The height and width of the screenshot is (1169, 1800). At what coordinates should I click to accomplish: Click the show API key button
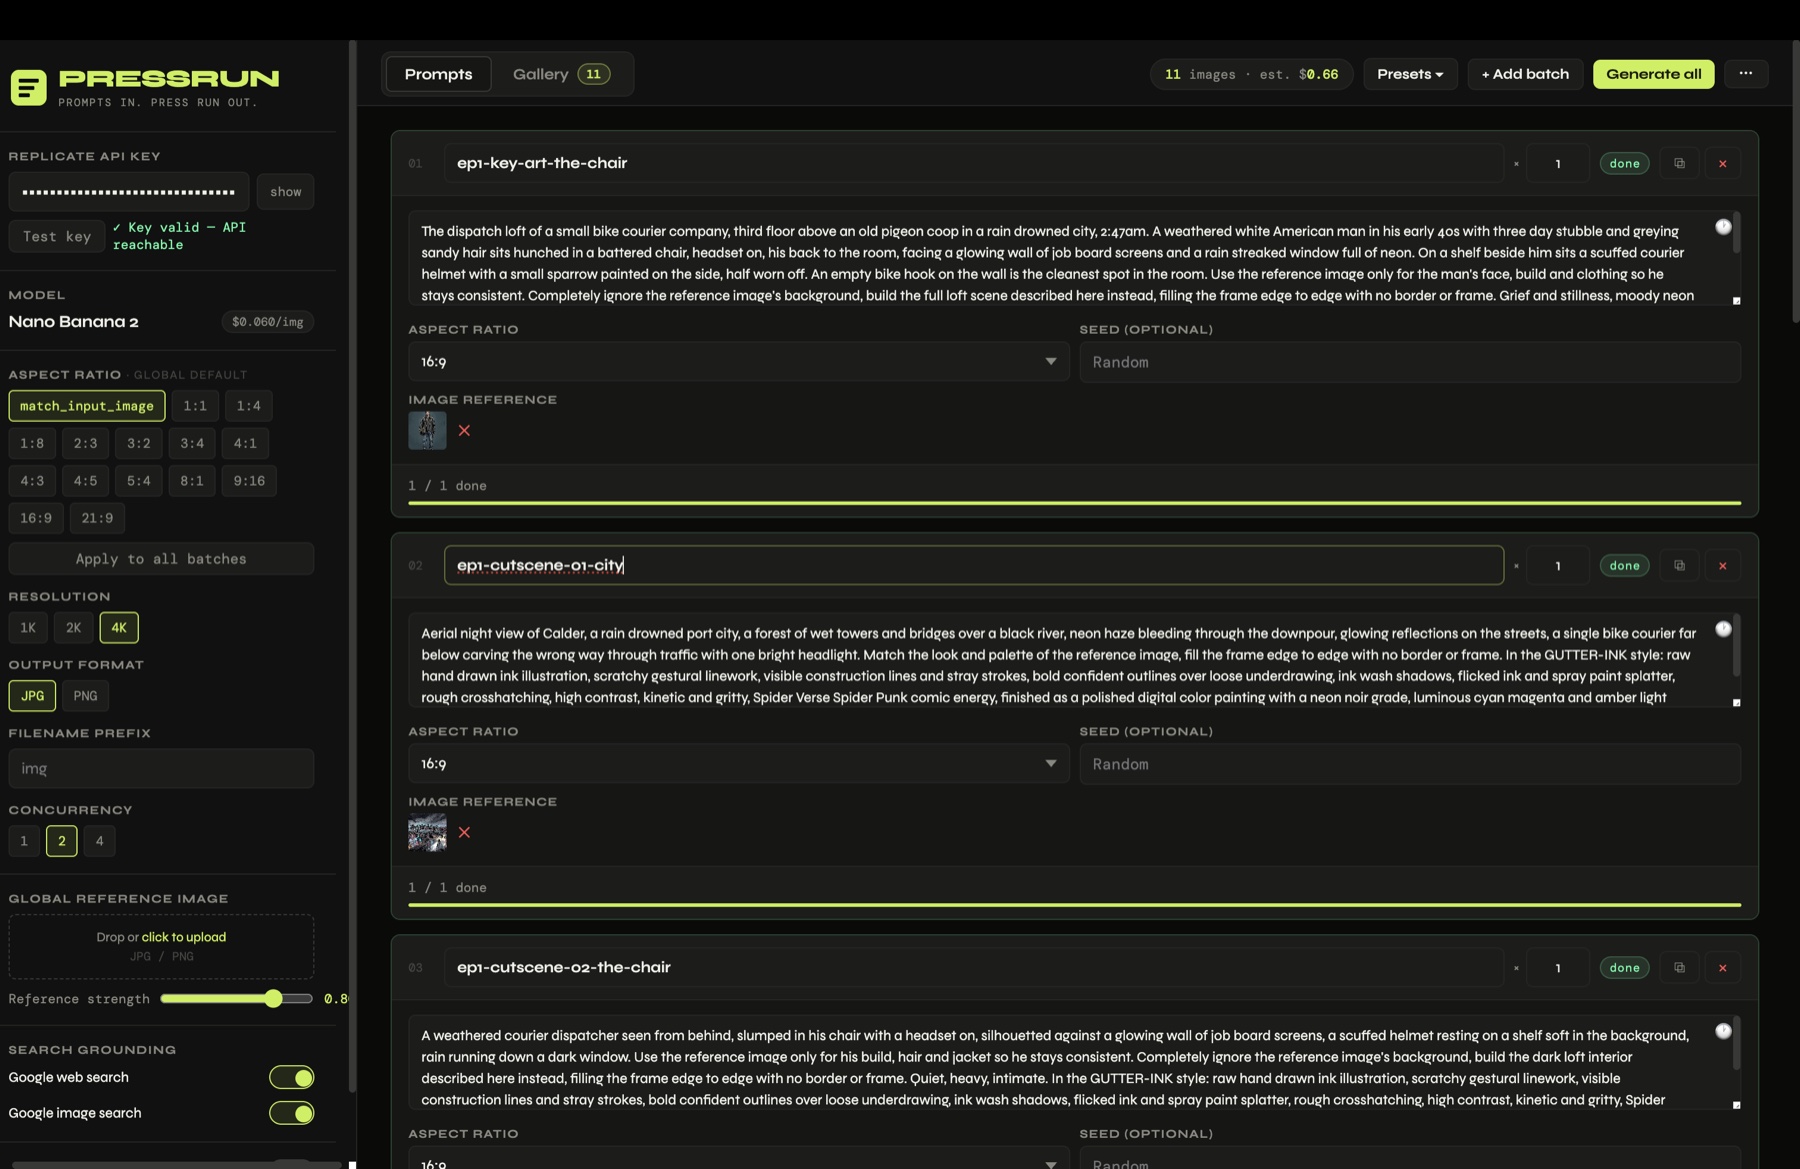tap(285, 192)
